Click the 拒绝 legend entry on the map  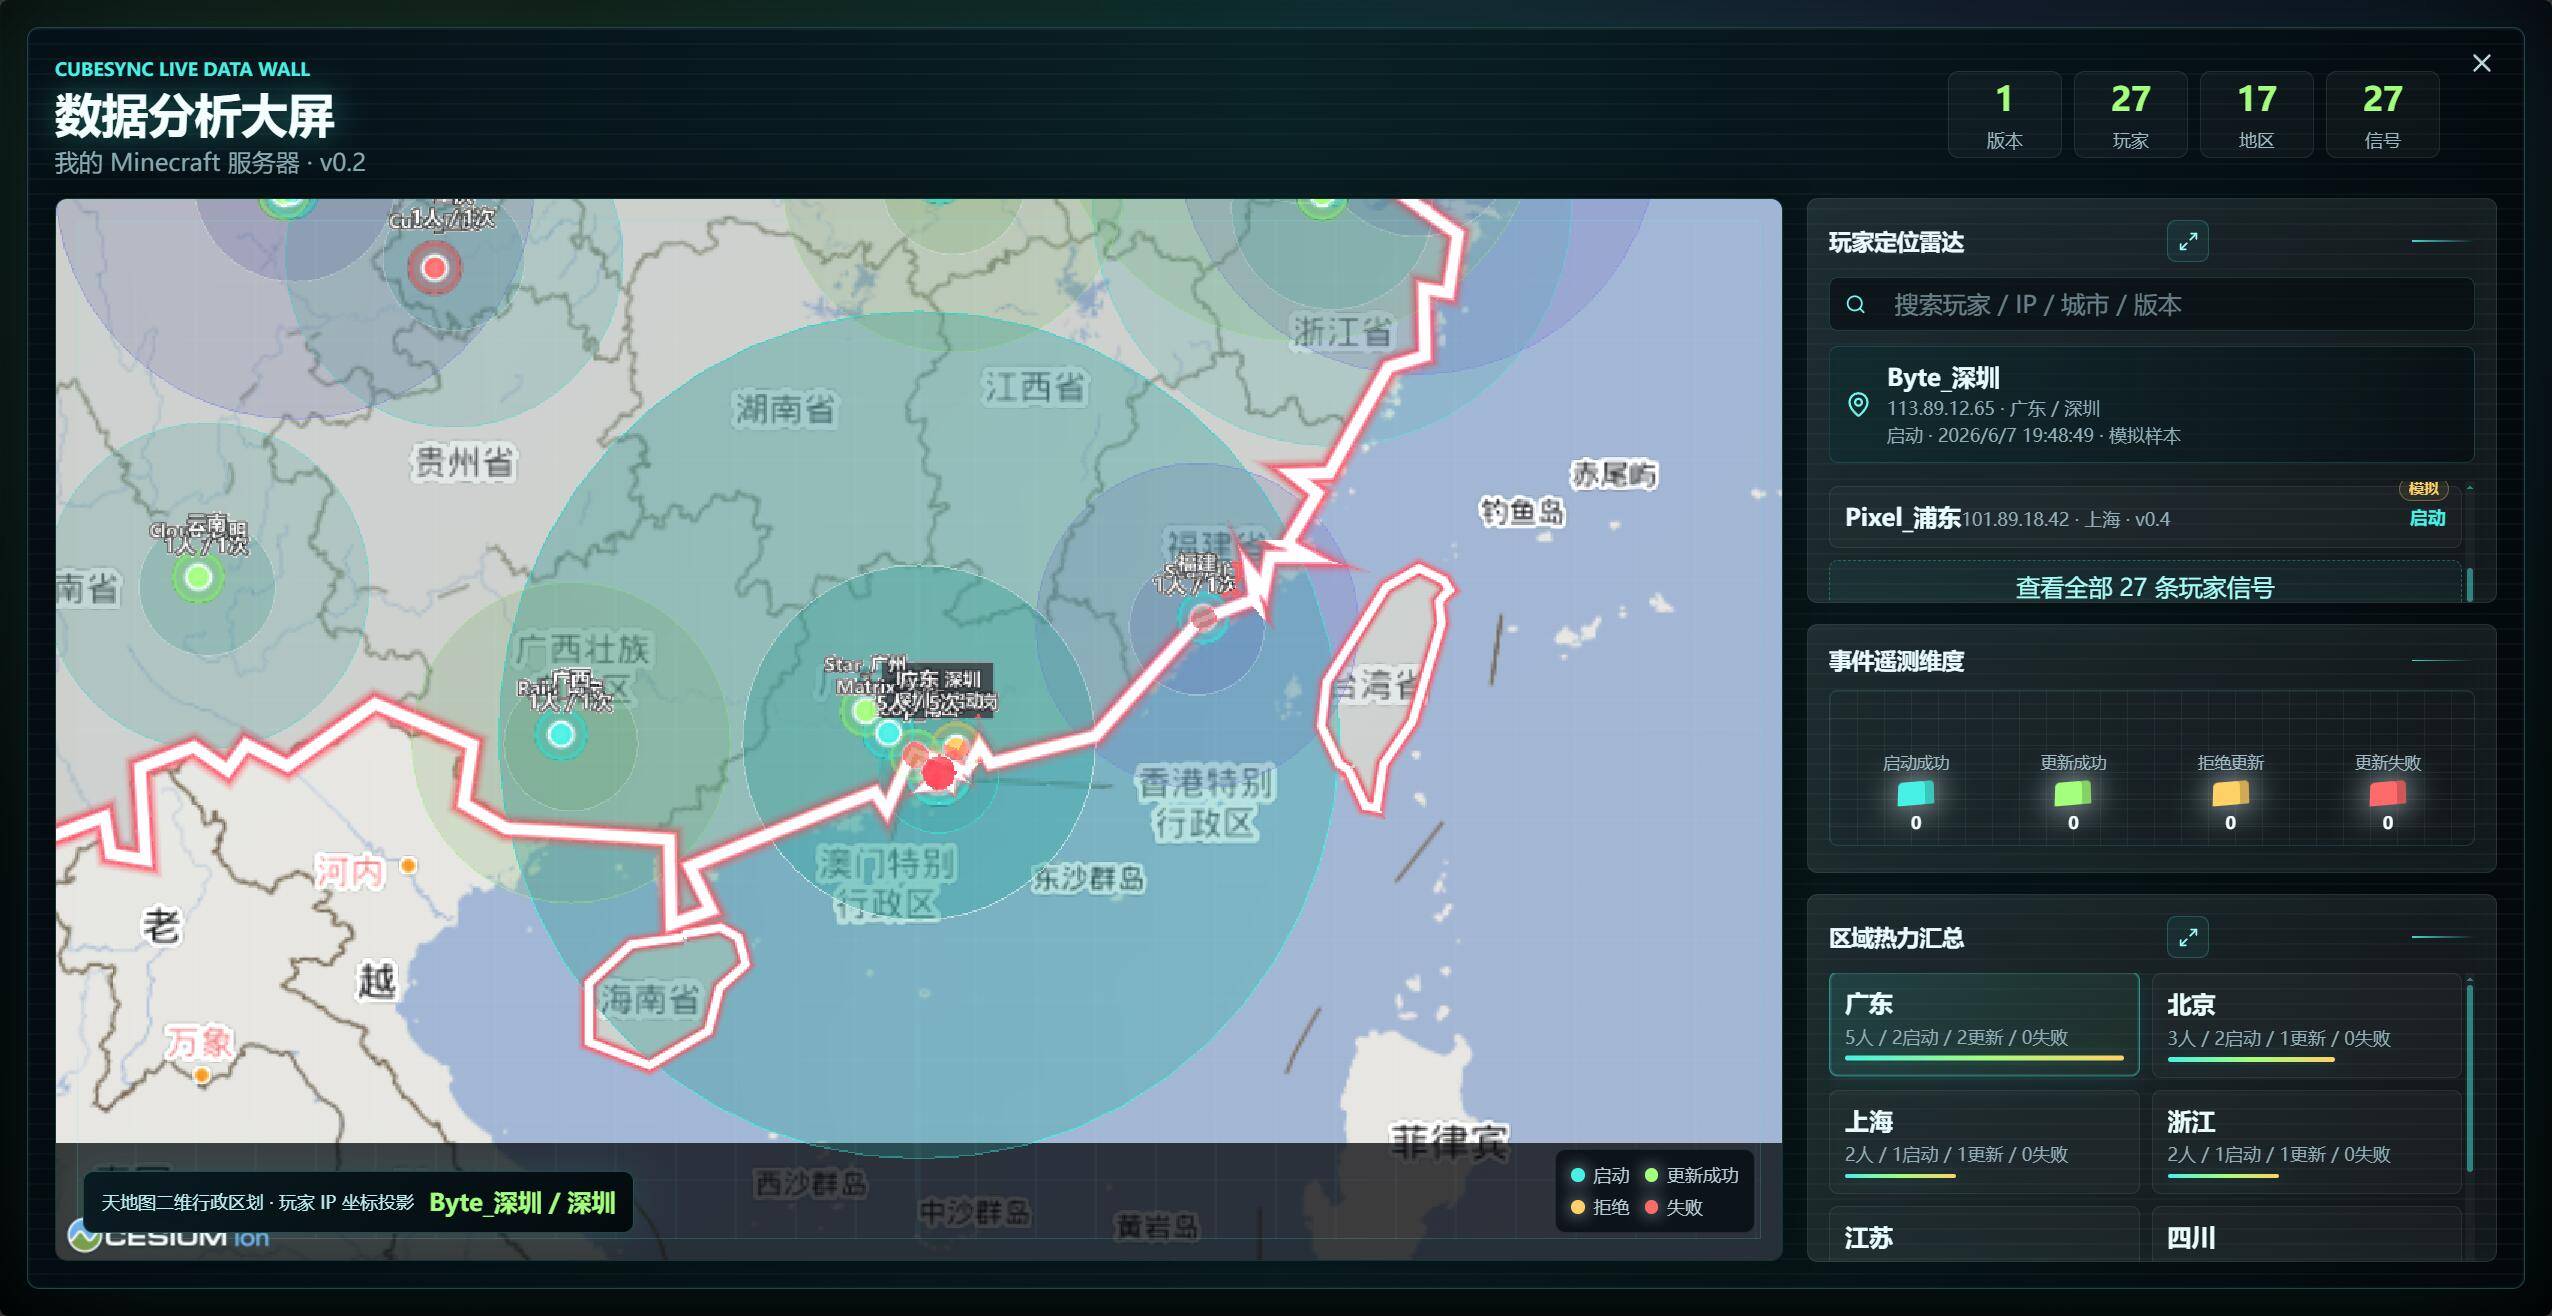[x=1600, y=1207]
